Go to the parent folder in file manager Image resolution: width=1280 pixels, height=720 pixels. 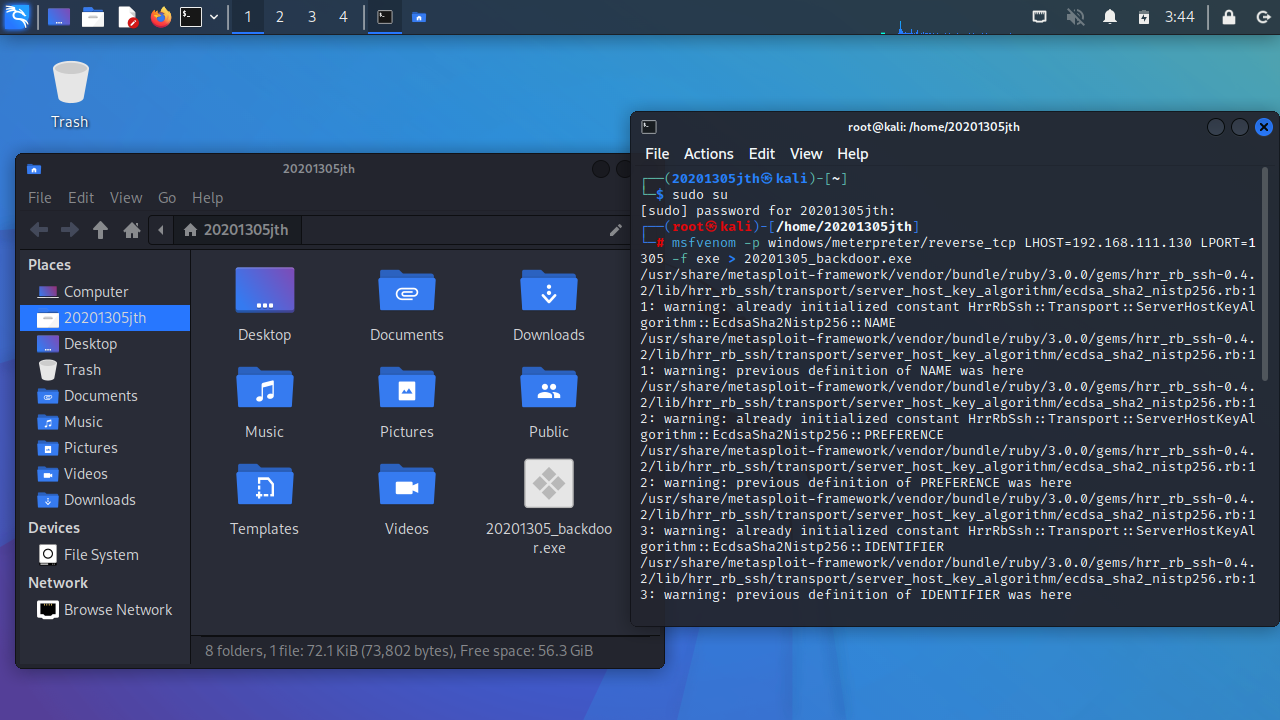100,230
